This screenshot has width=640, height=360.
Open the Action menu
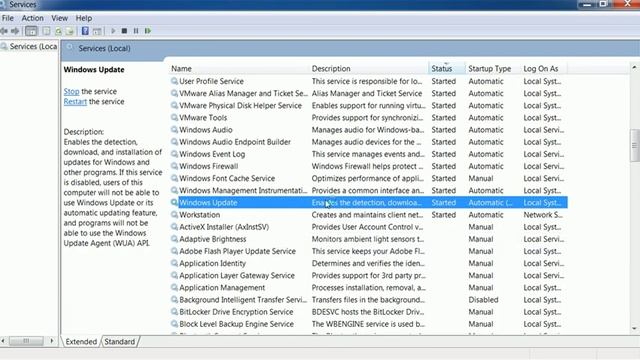[x=33, y=18]
